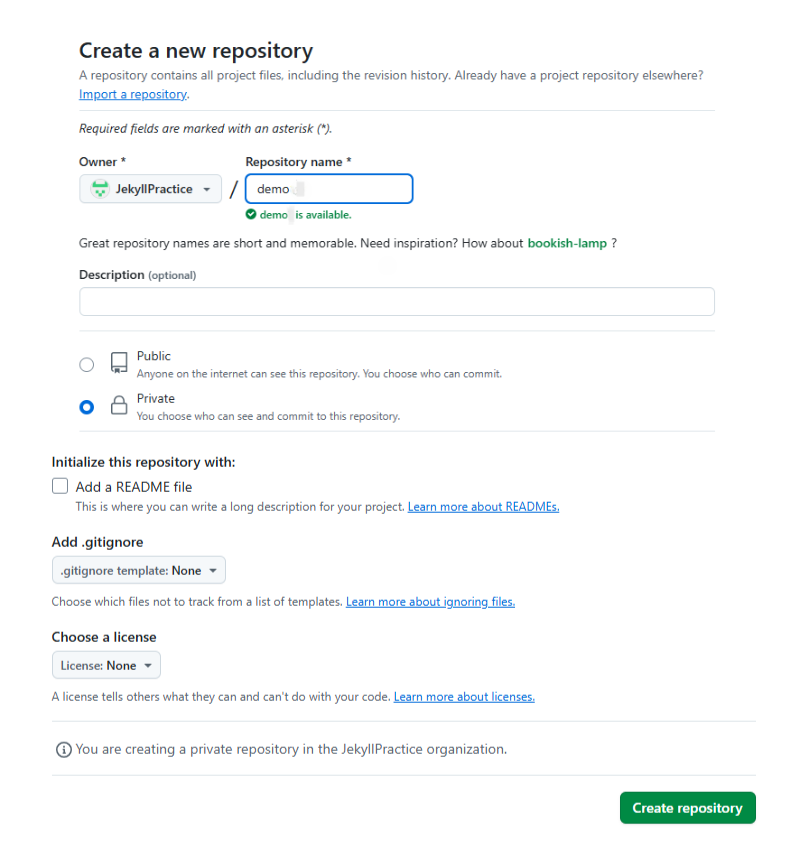Click the Private repository lock icon
Viewport: 809px width, 868px height.
(x=119, y=405)
